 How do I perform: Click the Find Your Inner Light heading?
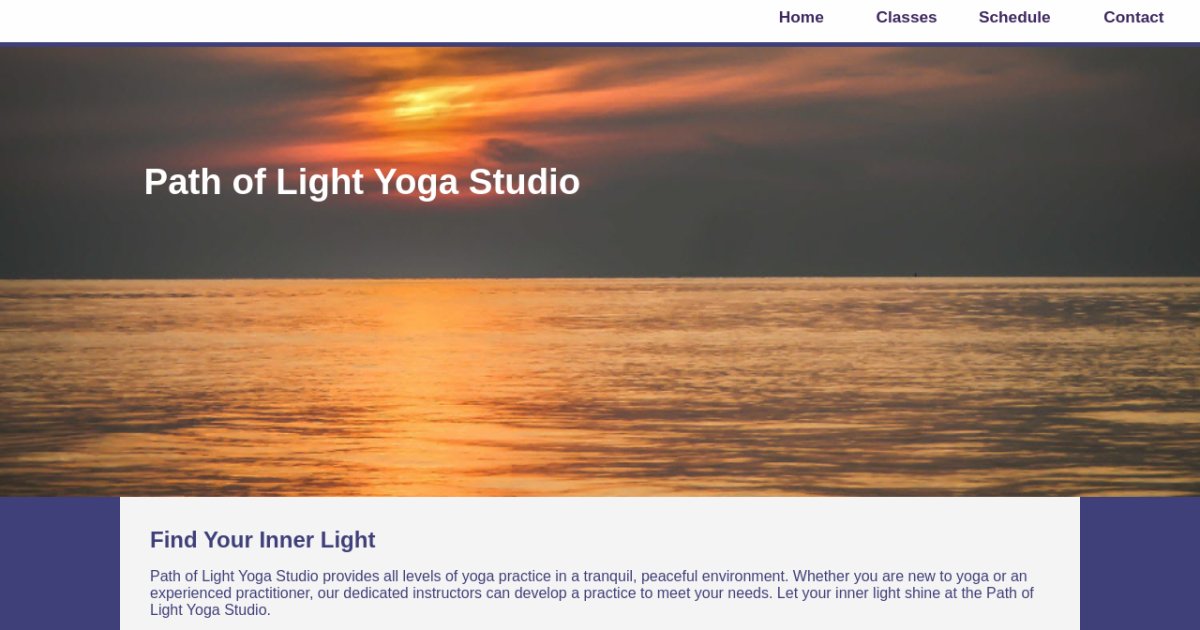263,540
